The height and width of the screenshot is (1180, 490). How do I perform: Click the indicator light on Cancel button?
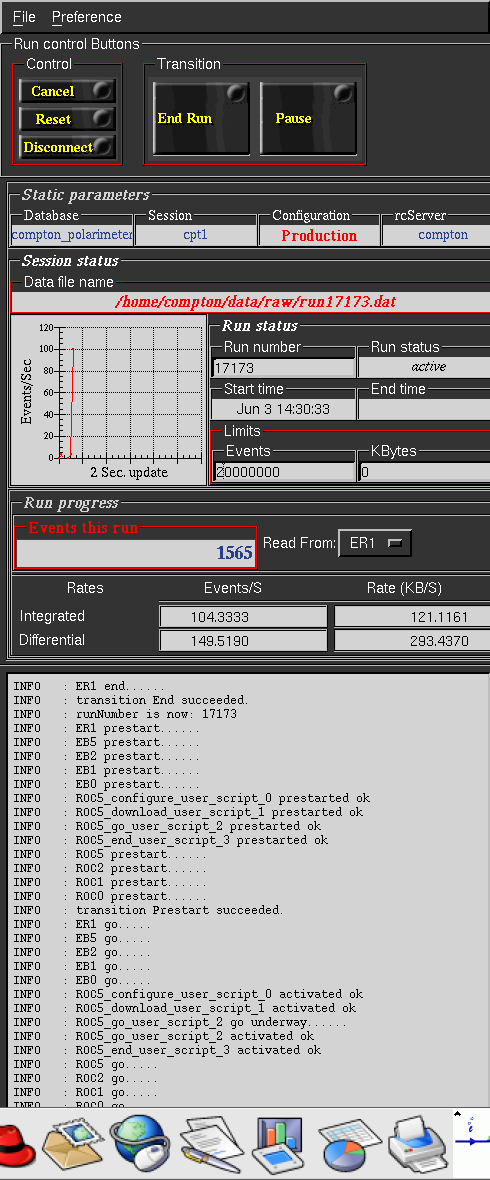tap(102, 91)
